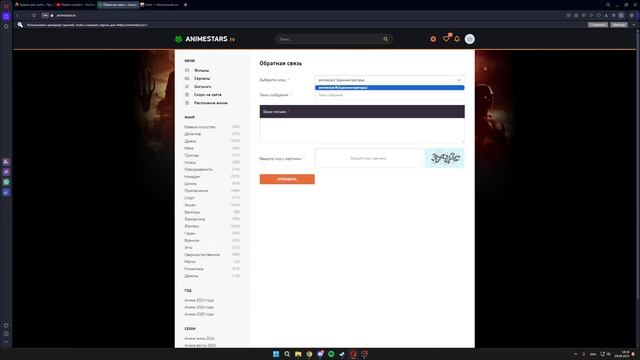Screen dimensions: 640x360
Task: Click the red Opera taskbar icon
Action: 353,354
